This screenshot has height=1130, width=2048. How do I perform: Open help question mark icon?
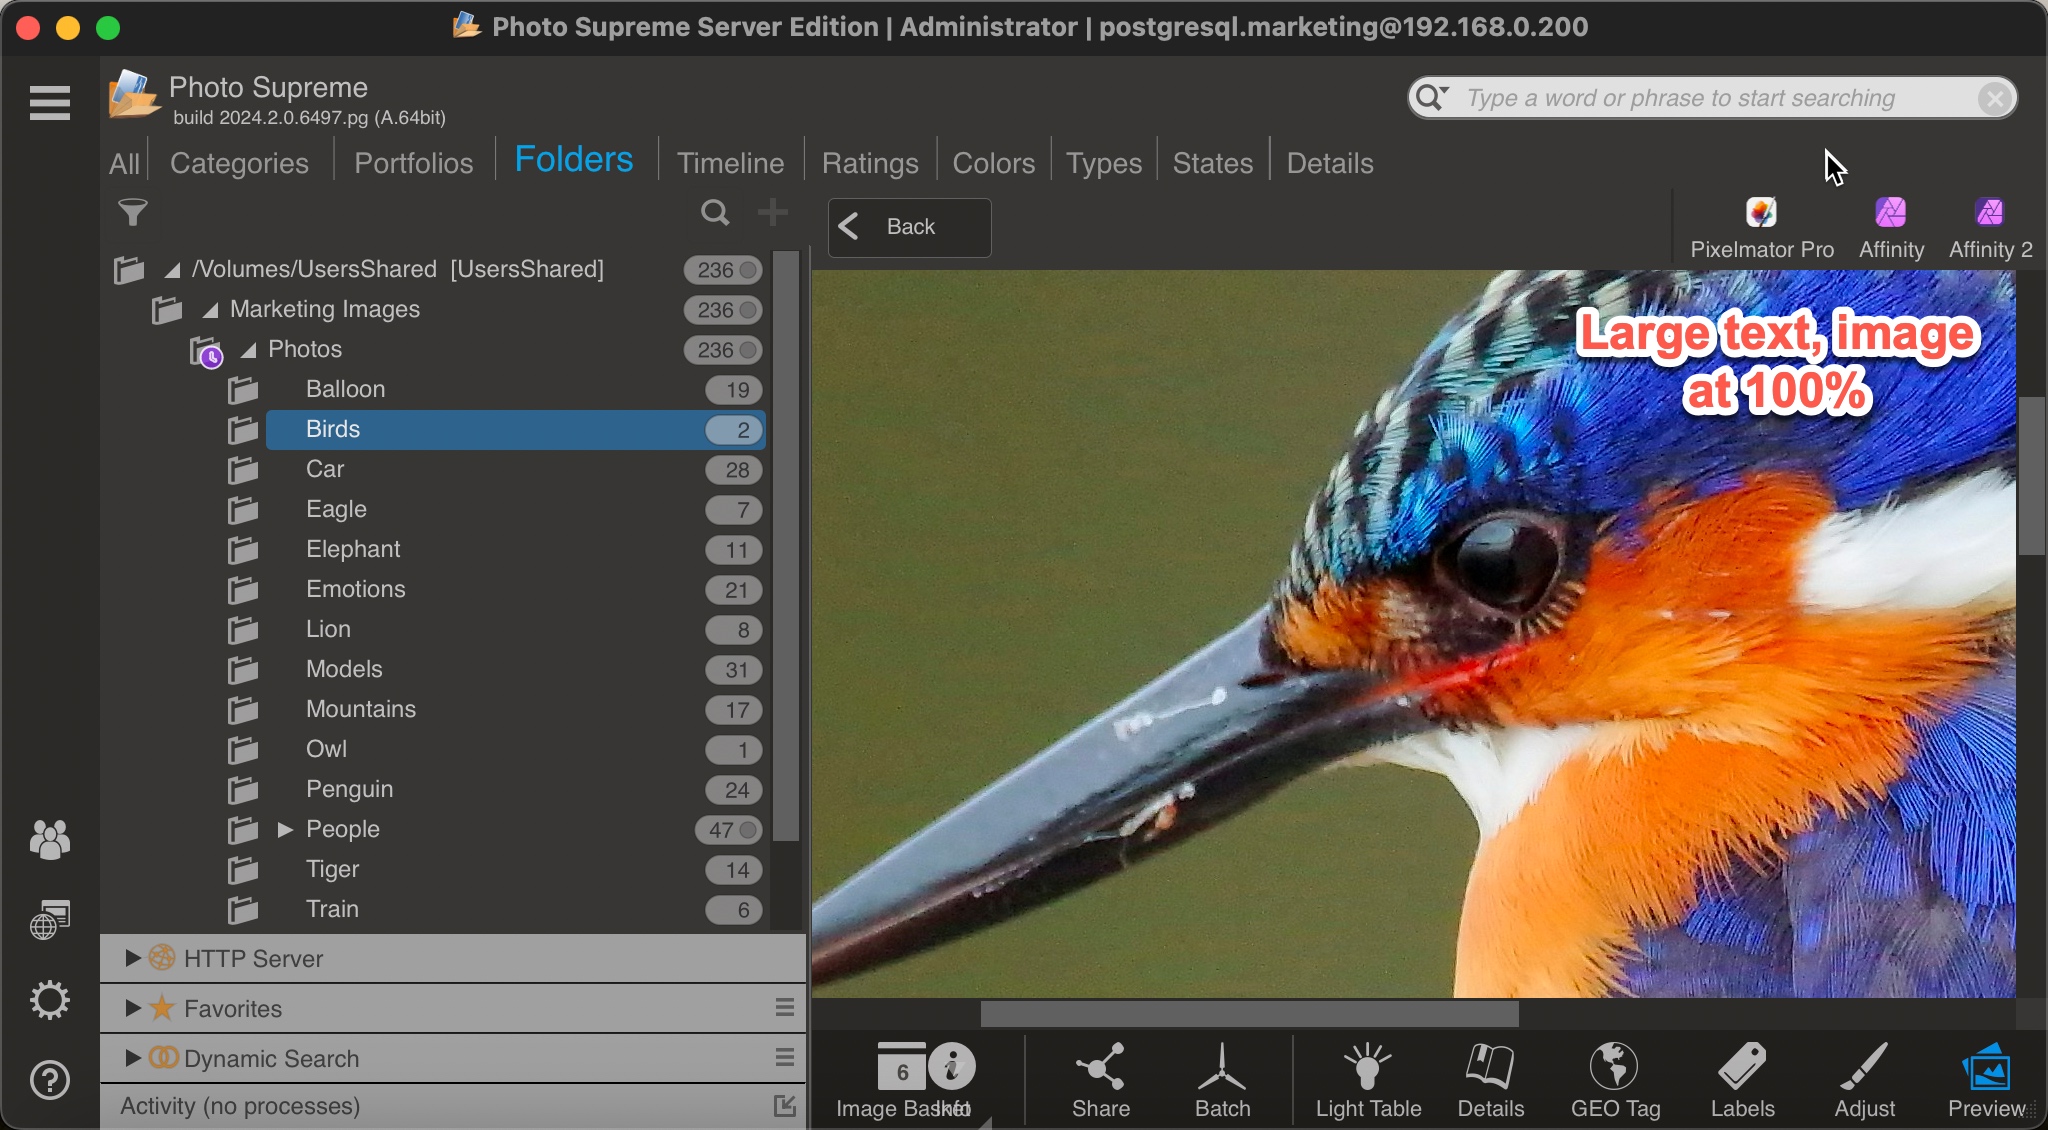point(49,1080)
